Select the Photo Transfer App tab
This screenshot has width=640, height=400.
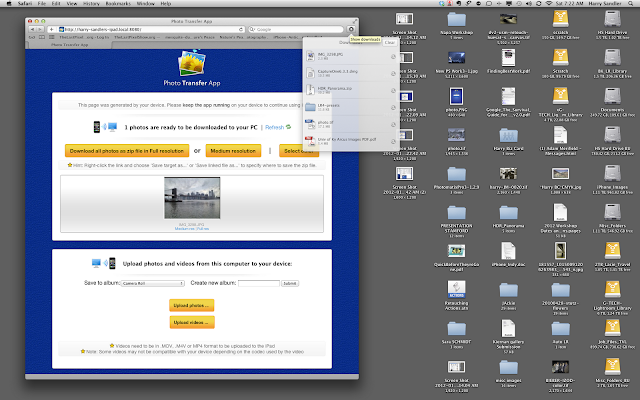coord(70,45)
